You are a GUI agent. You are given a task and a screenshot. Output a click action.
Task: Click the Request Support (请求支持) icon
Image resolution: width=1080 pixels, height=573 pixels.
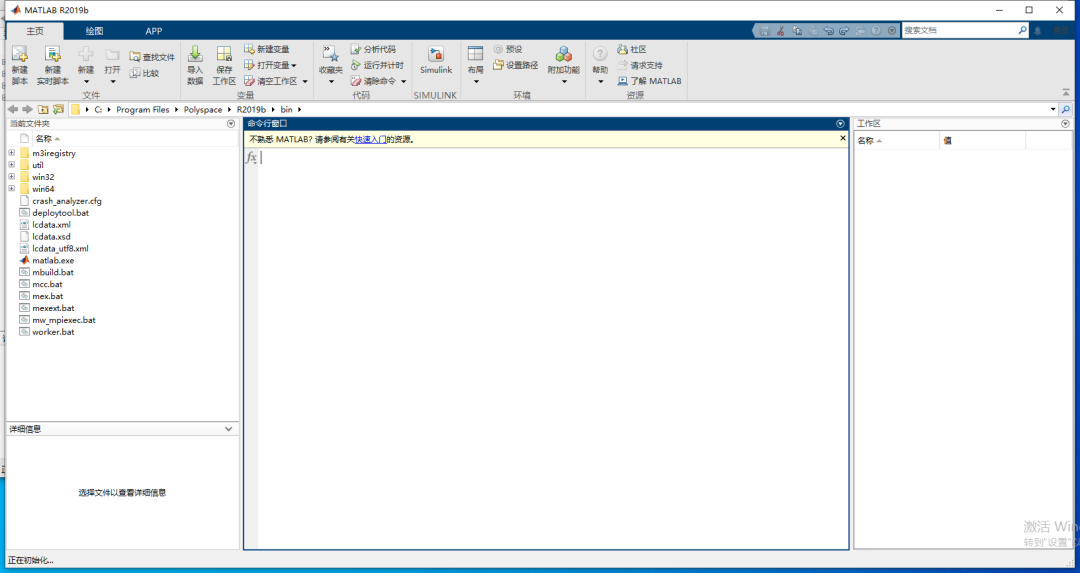pos(623,65)
